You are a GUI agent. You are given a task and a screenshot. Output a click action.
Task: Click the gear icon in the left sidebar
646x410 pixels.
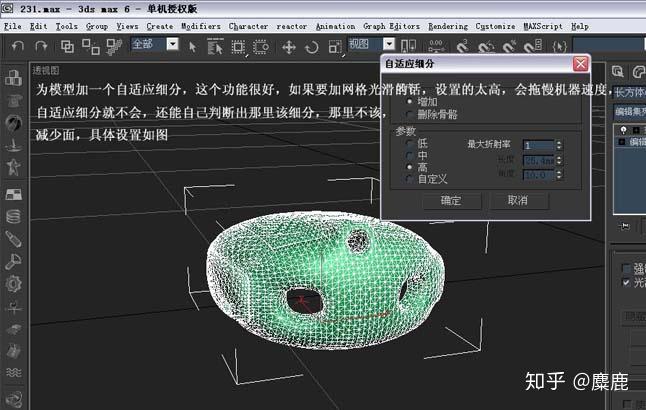tap(13, 284)
